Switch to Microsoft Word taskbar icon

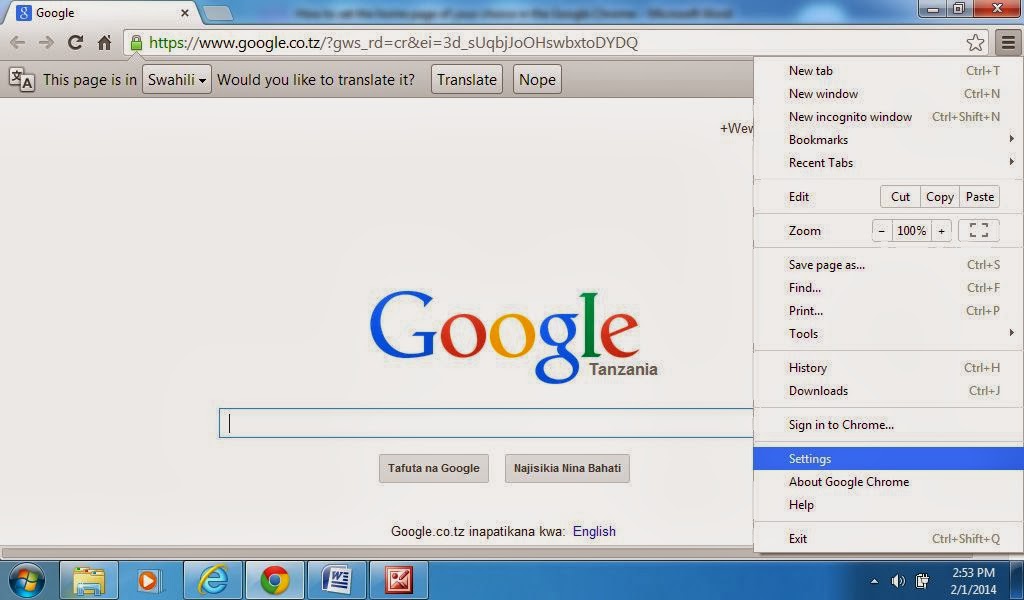click(x=336, y=580)
